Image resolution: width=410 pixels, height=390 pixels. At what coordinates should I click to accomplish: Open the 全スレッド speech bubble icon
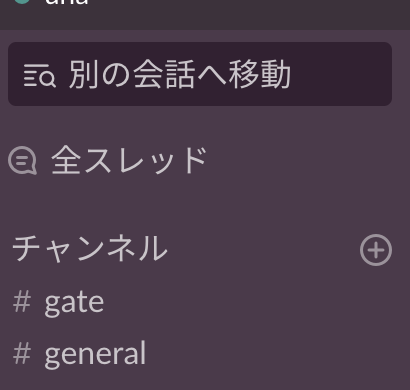(22, 161)
